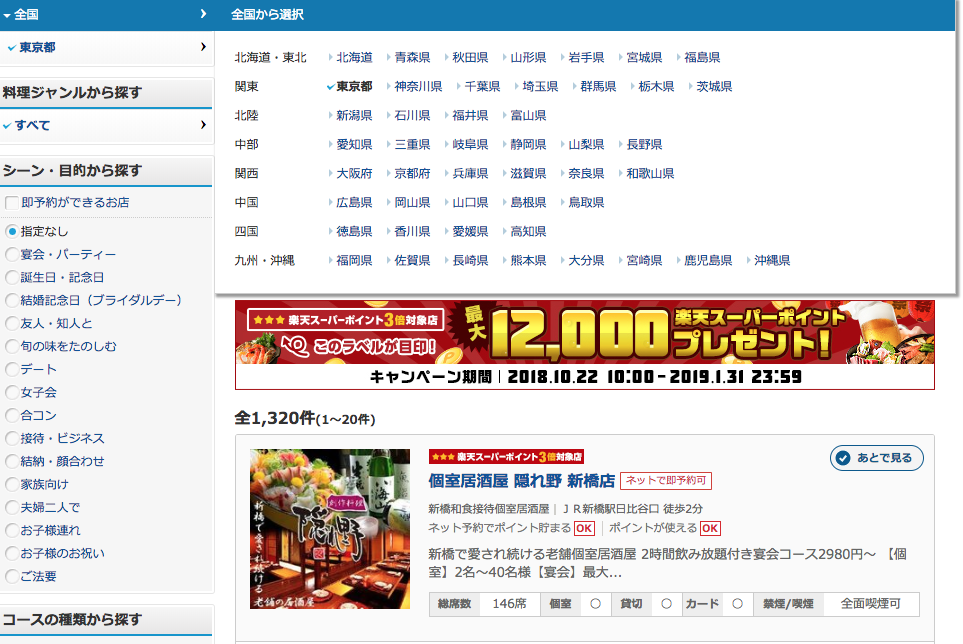Save restaurant with あとで見る button
The width and height of the screenshot is (963, 644).
(876, 458)
